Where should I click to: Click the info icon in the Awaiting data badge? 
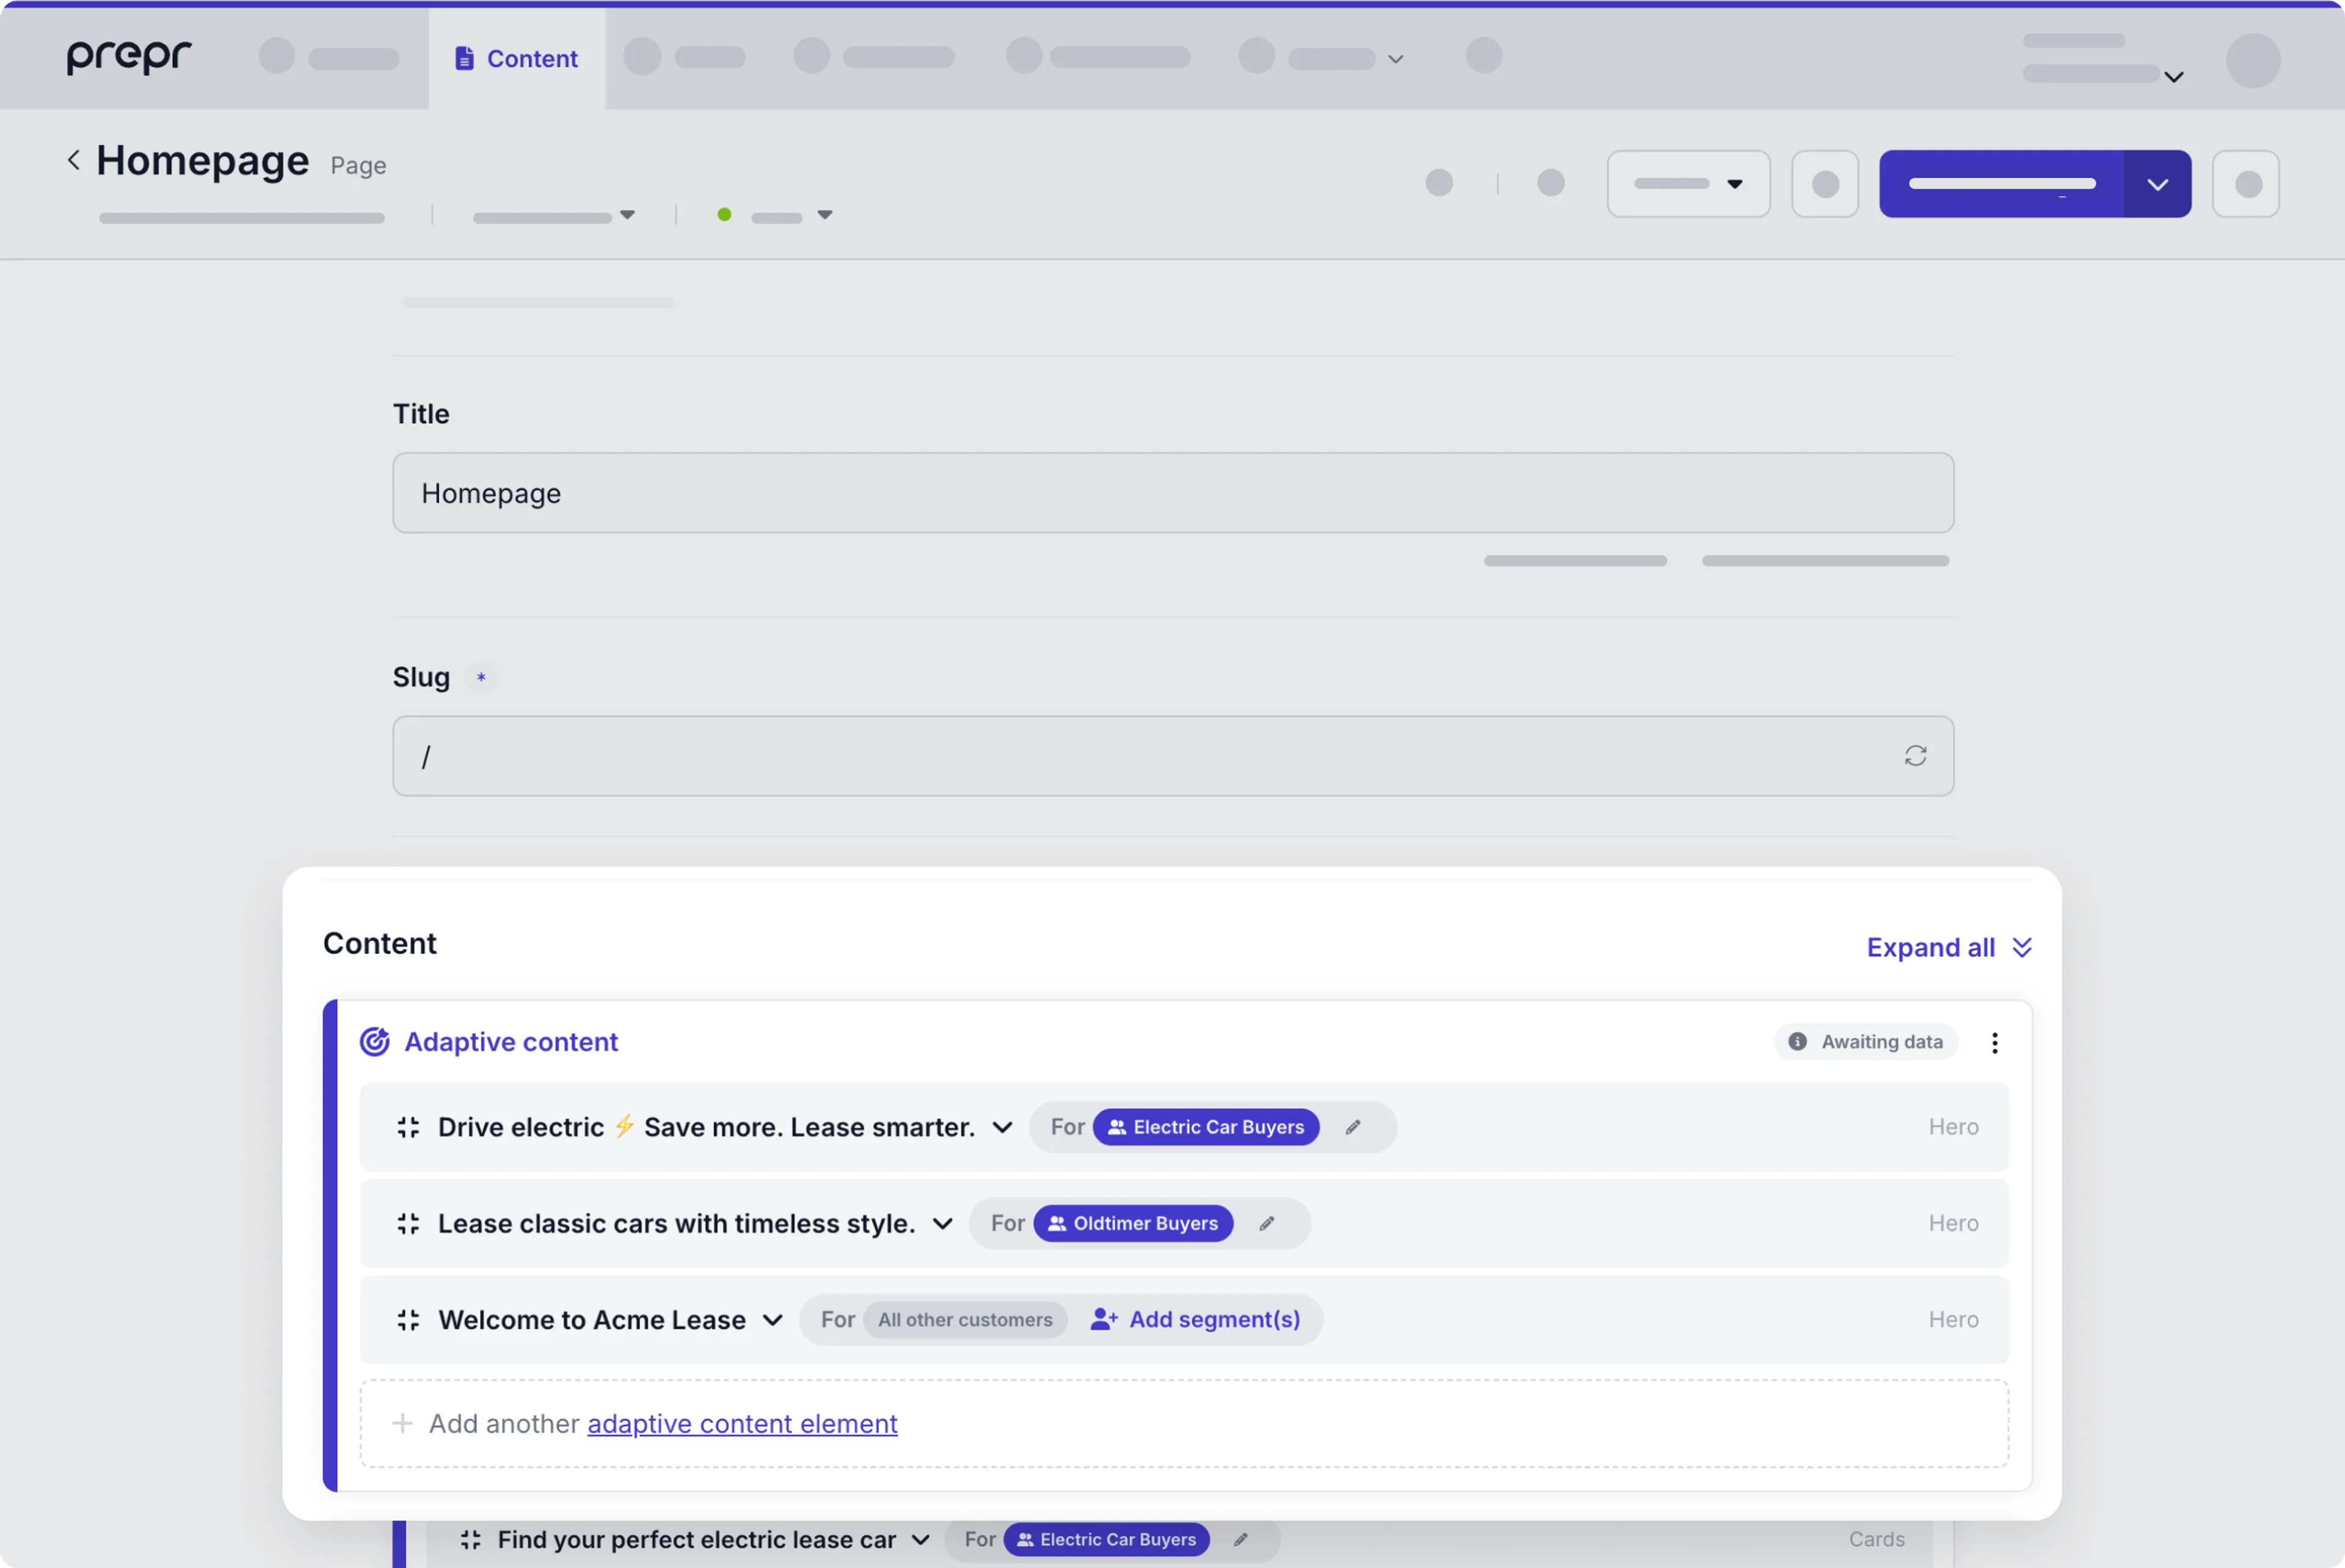1798,1041
